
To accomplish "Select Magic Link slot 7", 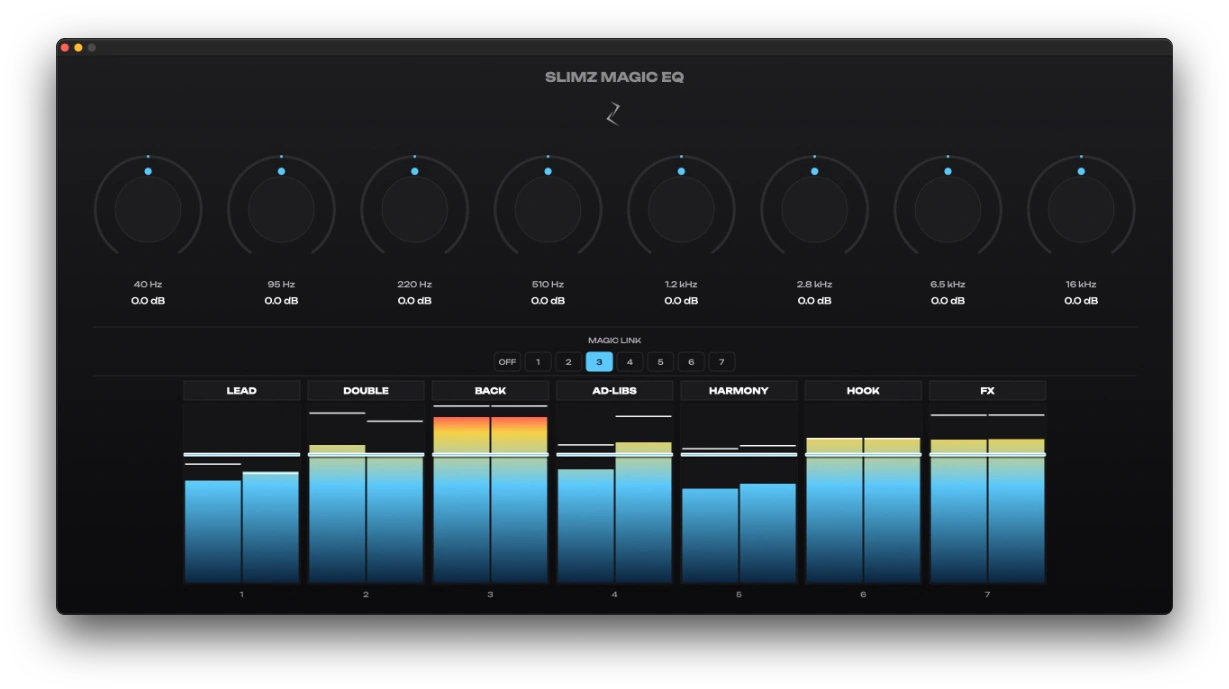I will pyautogui.click(x=722, y=362).
